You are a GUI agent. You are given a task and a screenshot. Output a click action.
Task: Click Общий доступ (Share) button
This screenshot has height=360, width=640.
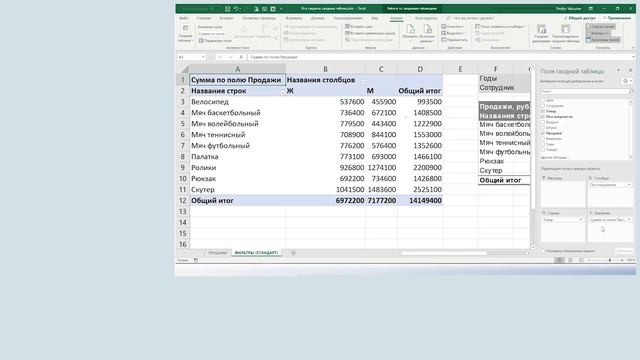[580, 18]
